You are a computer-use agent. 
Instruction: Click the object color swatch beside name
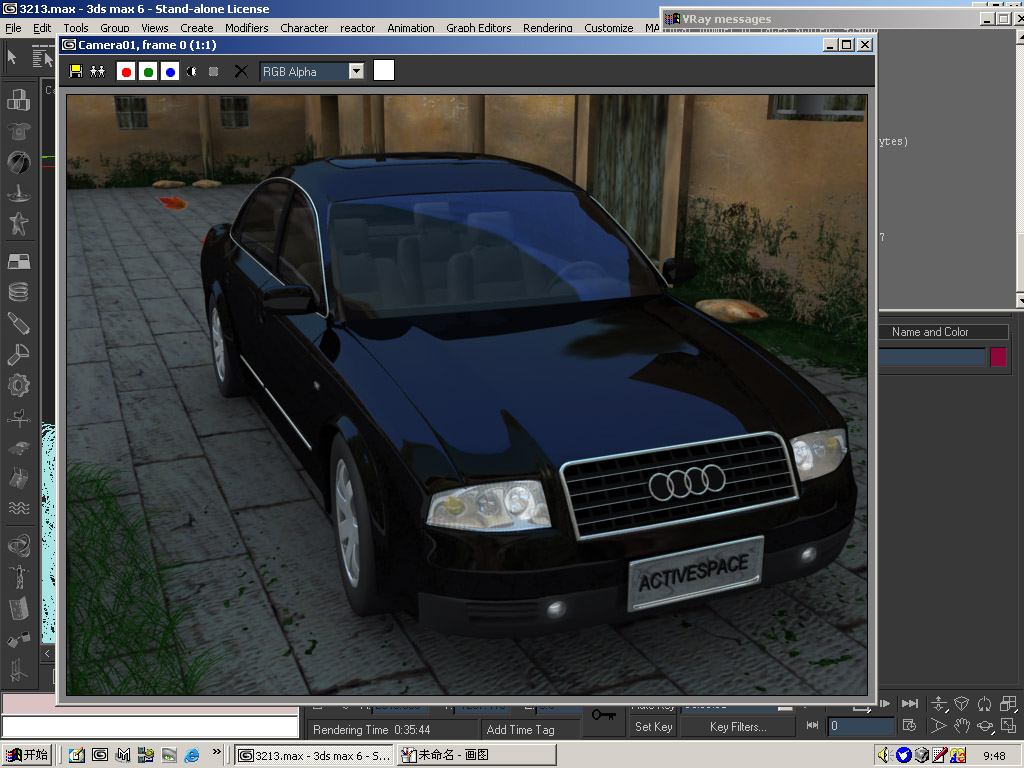coord(999,357)
